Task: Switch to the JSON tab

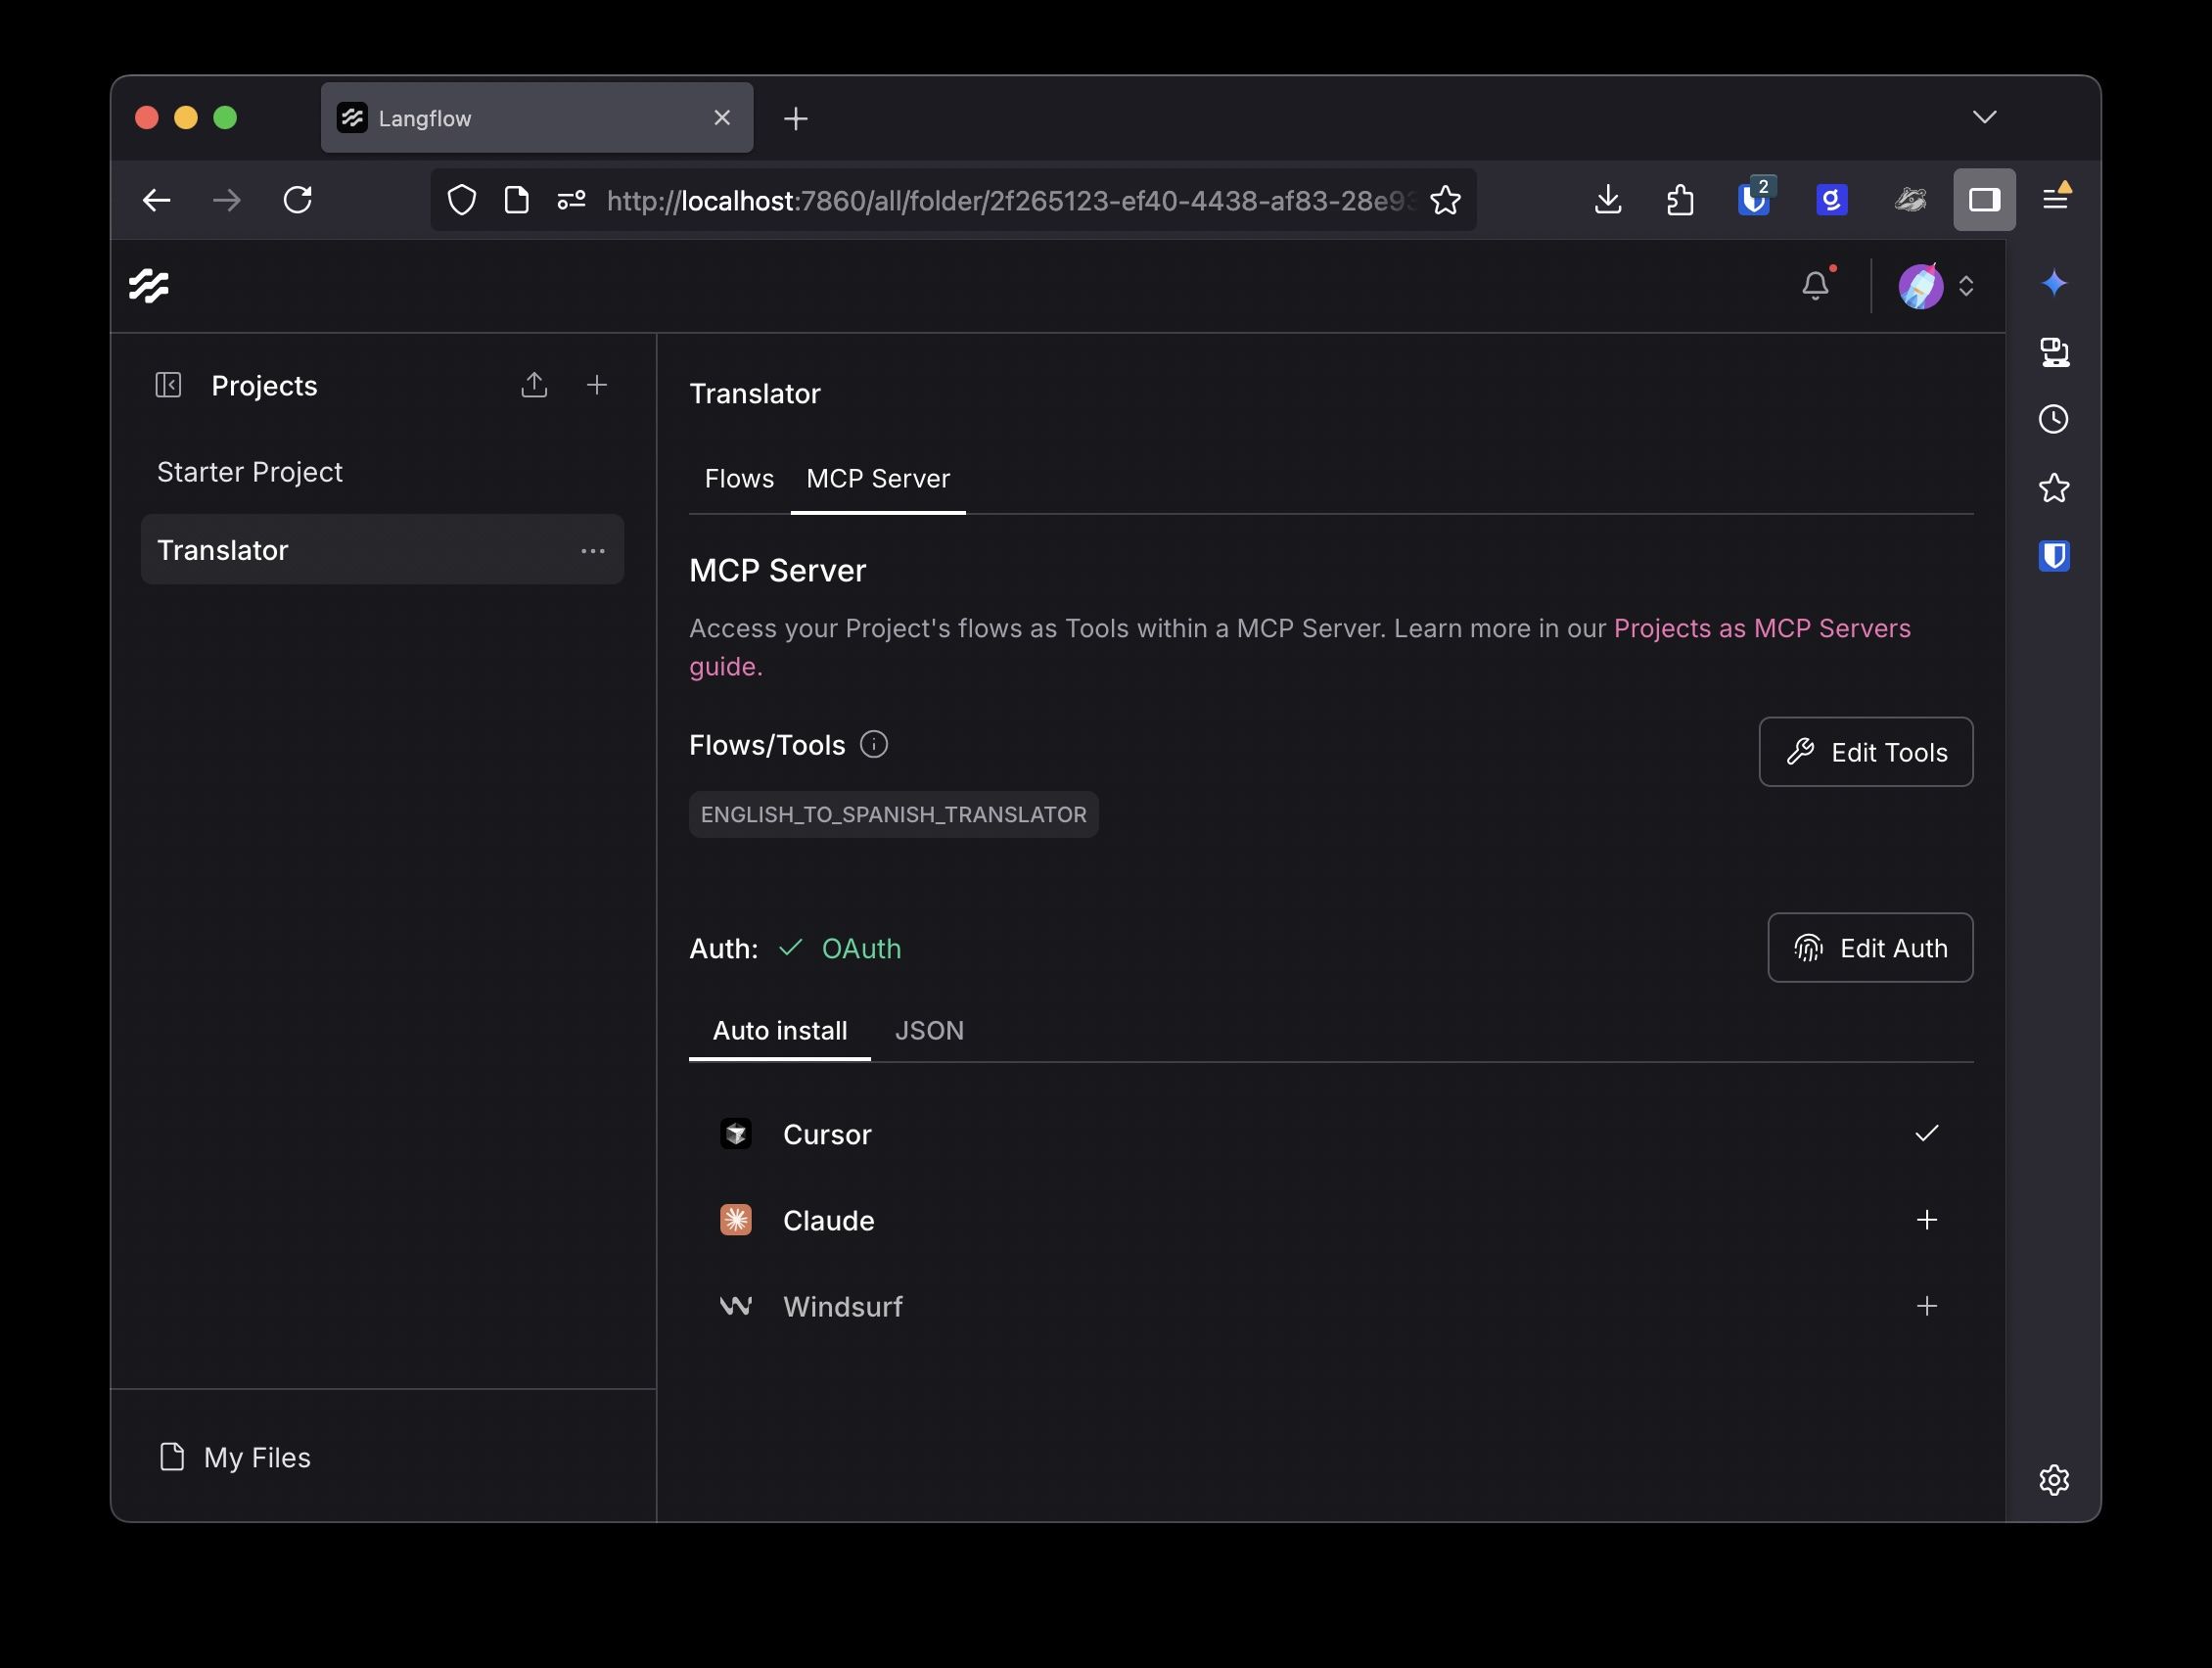Action: pos(929,1031)
